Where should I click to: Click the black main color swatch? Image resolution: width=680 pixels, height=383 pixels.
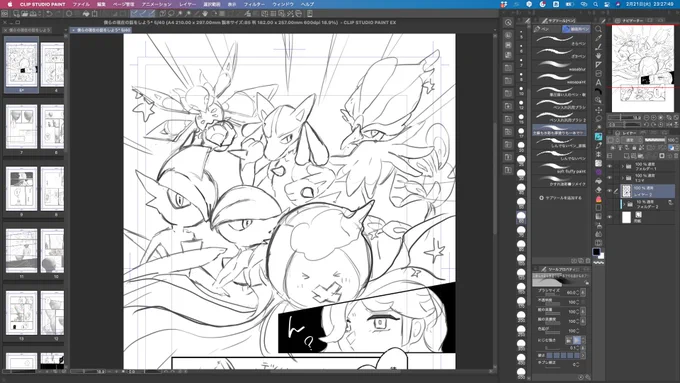click(x=596, y=252)
